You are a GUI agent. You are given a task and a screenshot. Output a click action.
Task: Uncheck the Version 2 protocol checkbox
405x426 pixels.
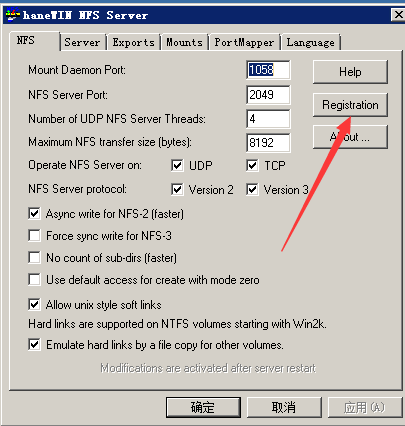click(177, 189)
